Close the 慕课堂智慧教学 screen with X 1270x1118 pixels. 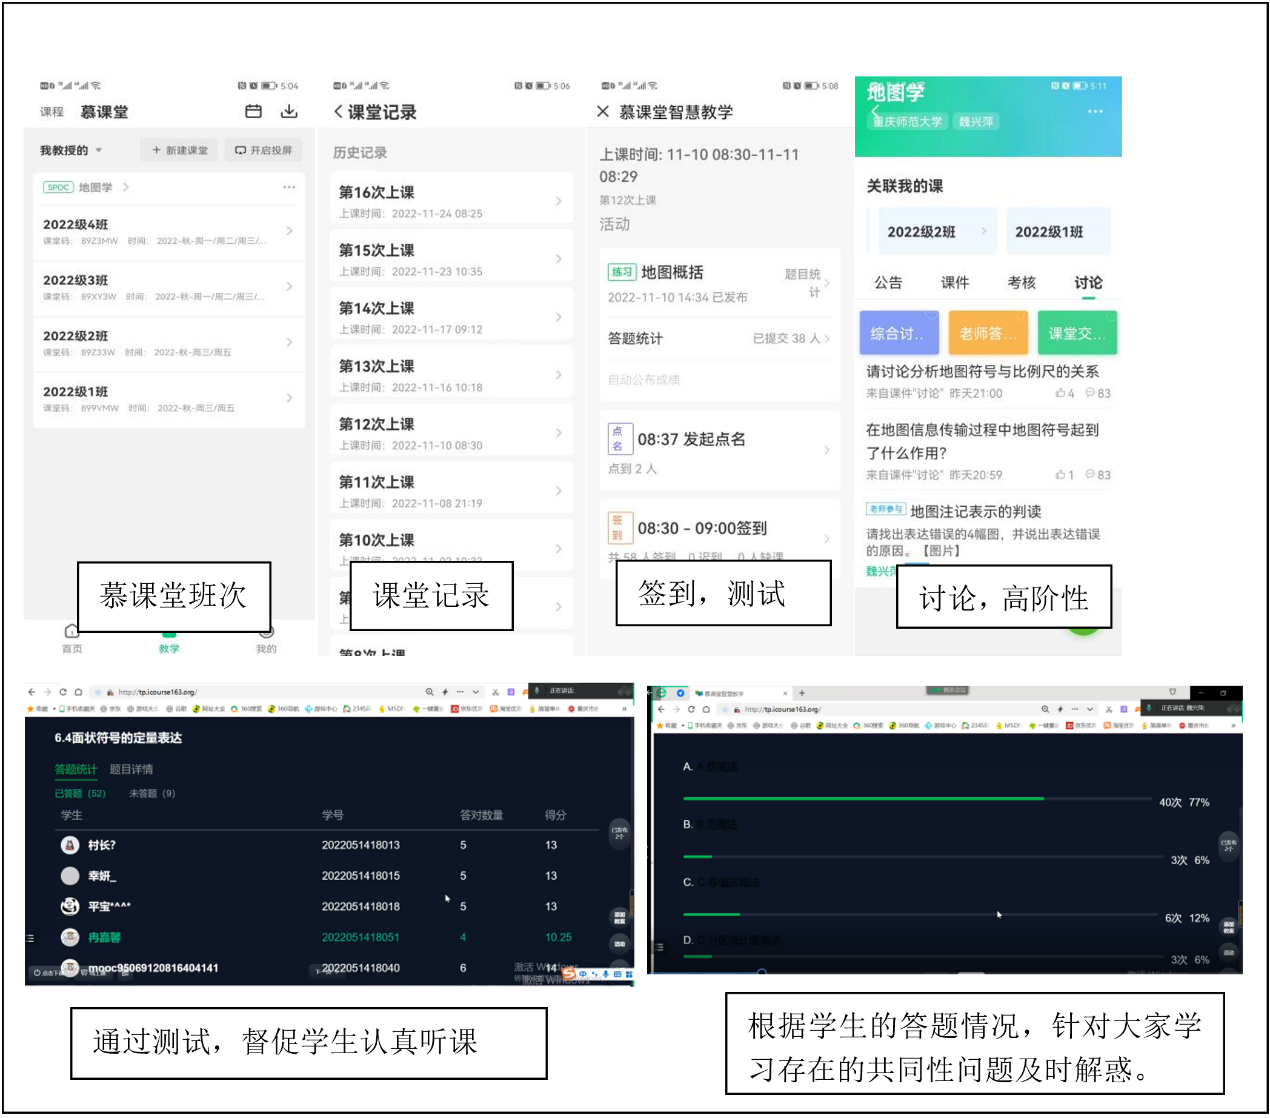click(603, 112)
